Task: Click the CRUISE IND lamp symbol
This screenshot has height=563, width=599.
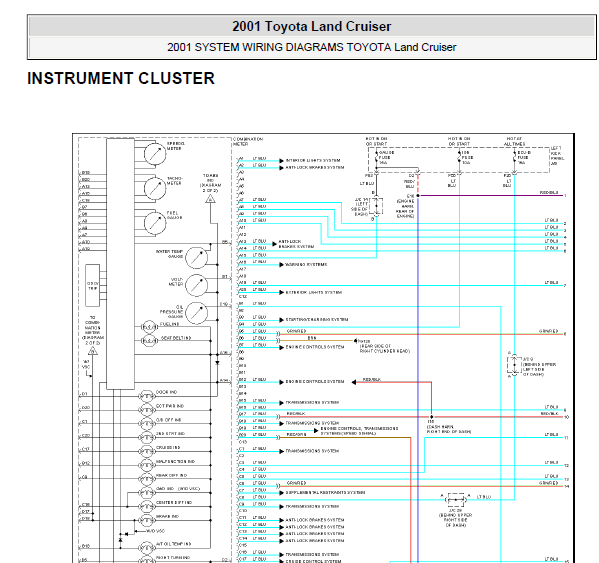Action: [146, 451]
